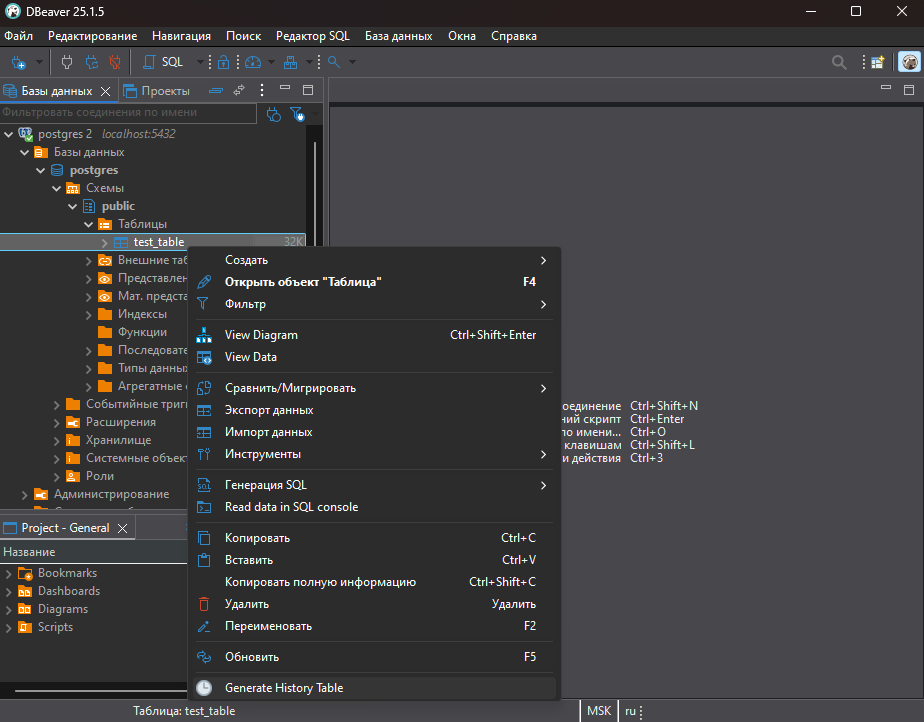
Task: Expand the test_table tree node
Action: [105, 242]
